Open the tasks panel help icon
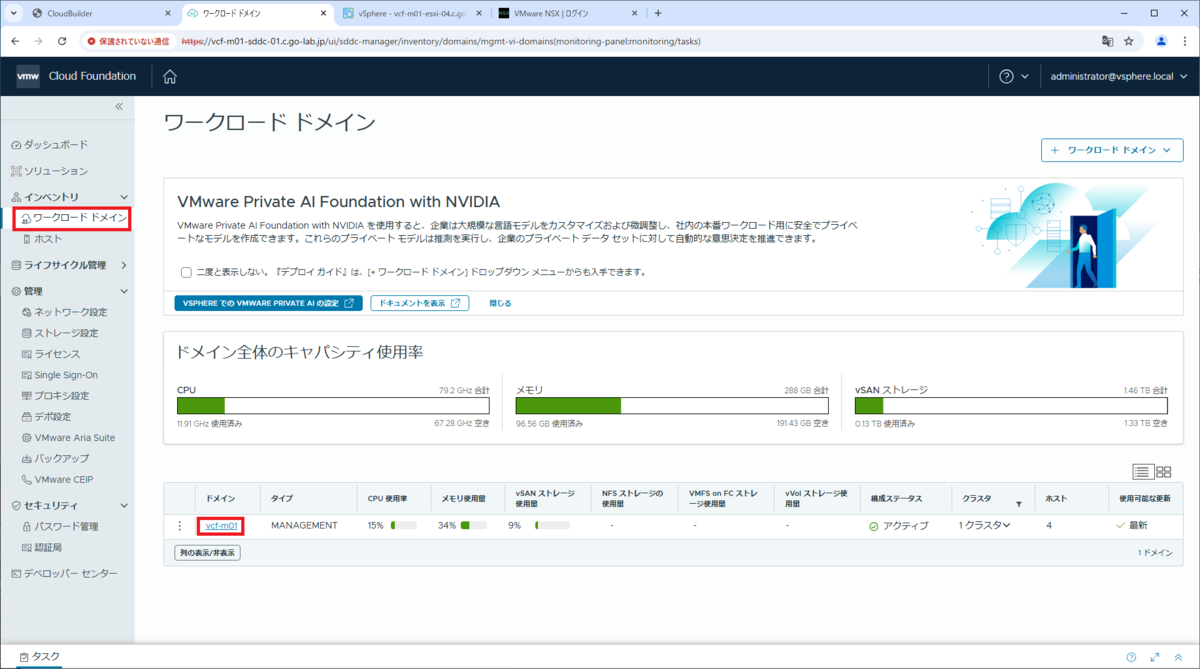This screenshot has height=669, width=1200. (x=1131, y=657)
